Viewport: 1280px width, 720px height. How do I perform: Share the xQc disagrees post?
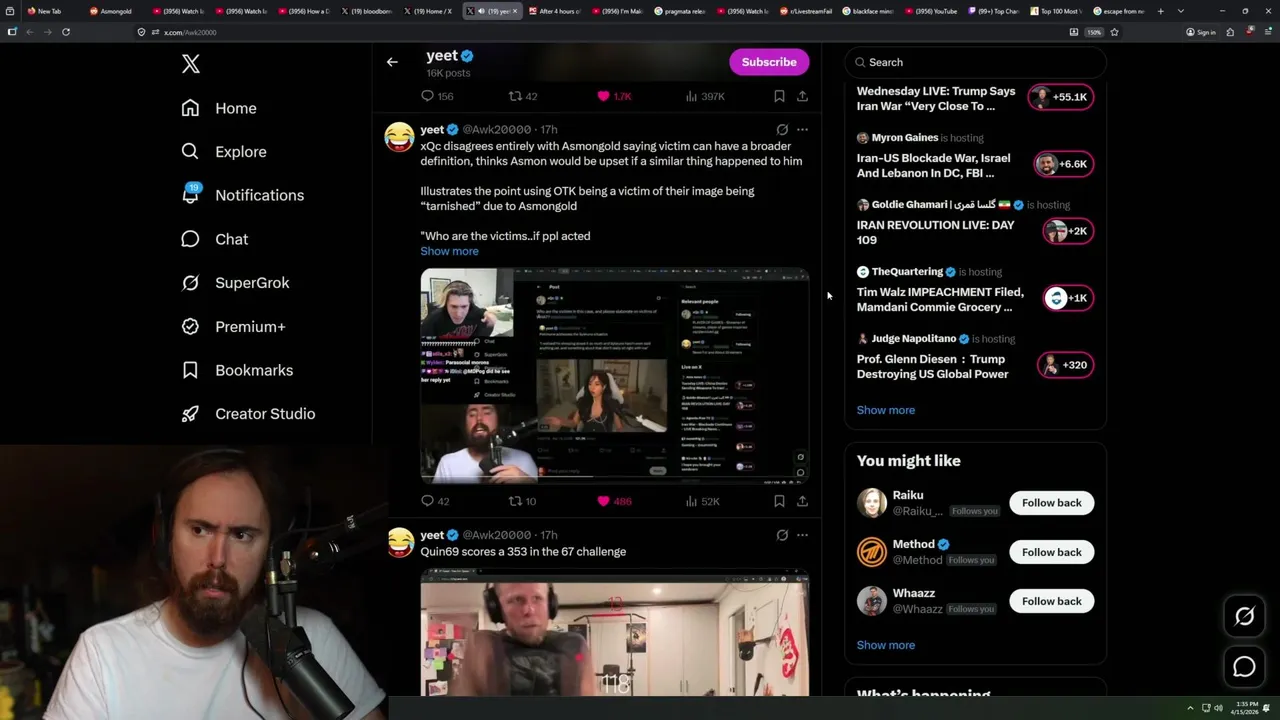pos(802,501)
